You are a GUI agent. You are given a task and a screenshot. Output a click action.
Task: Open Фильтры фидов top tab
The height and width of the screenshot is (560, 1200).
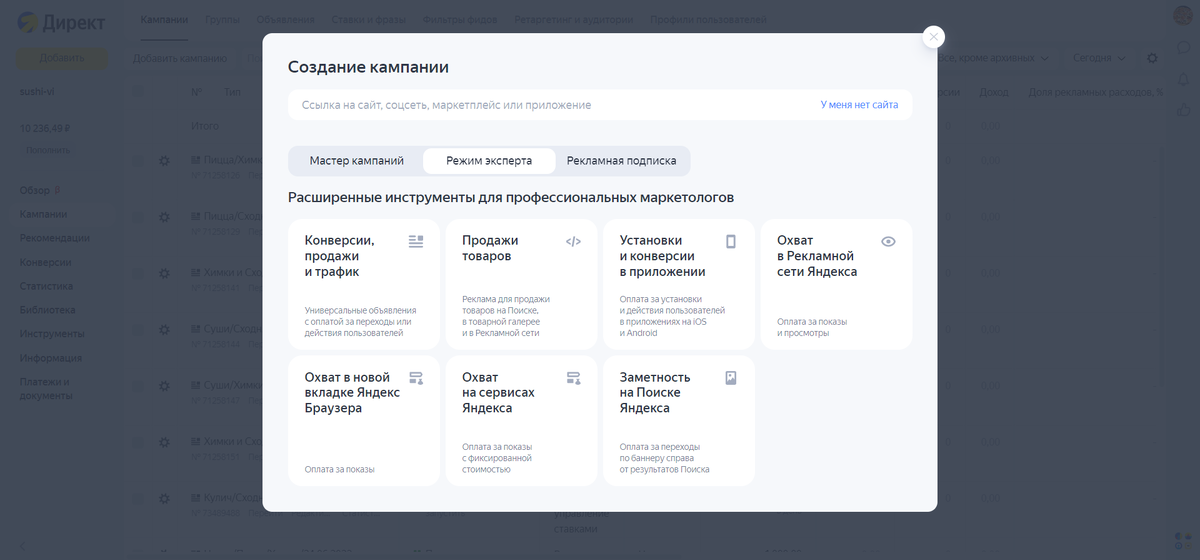coord(460,20)
